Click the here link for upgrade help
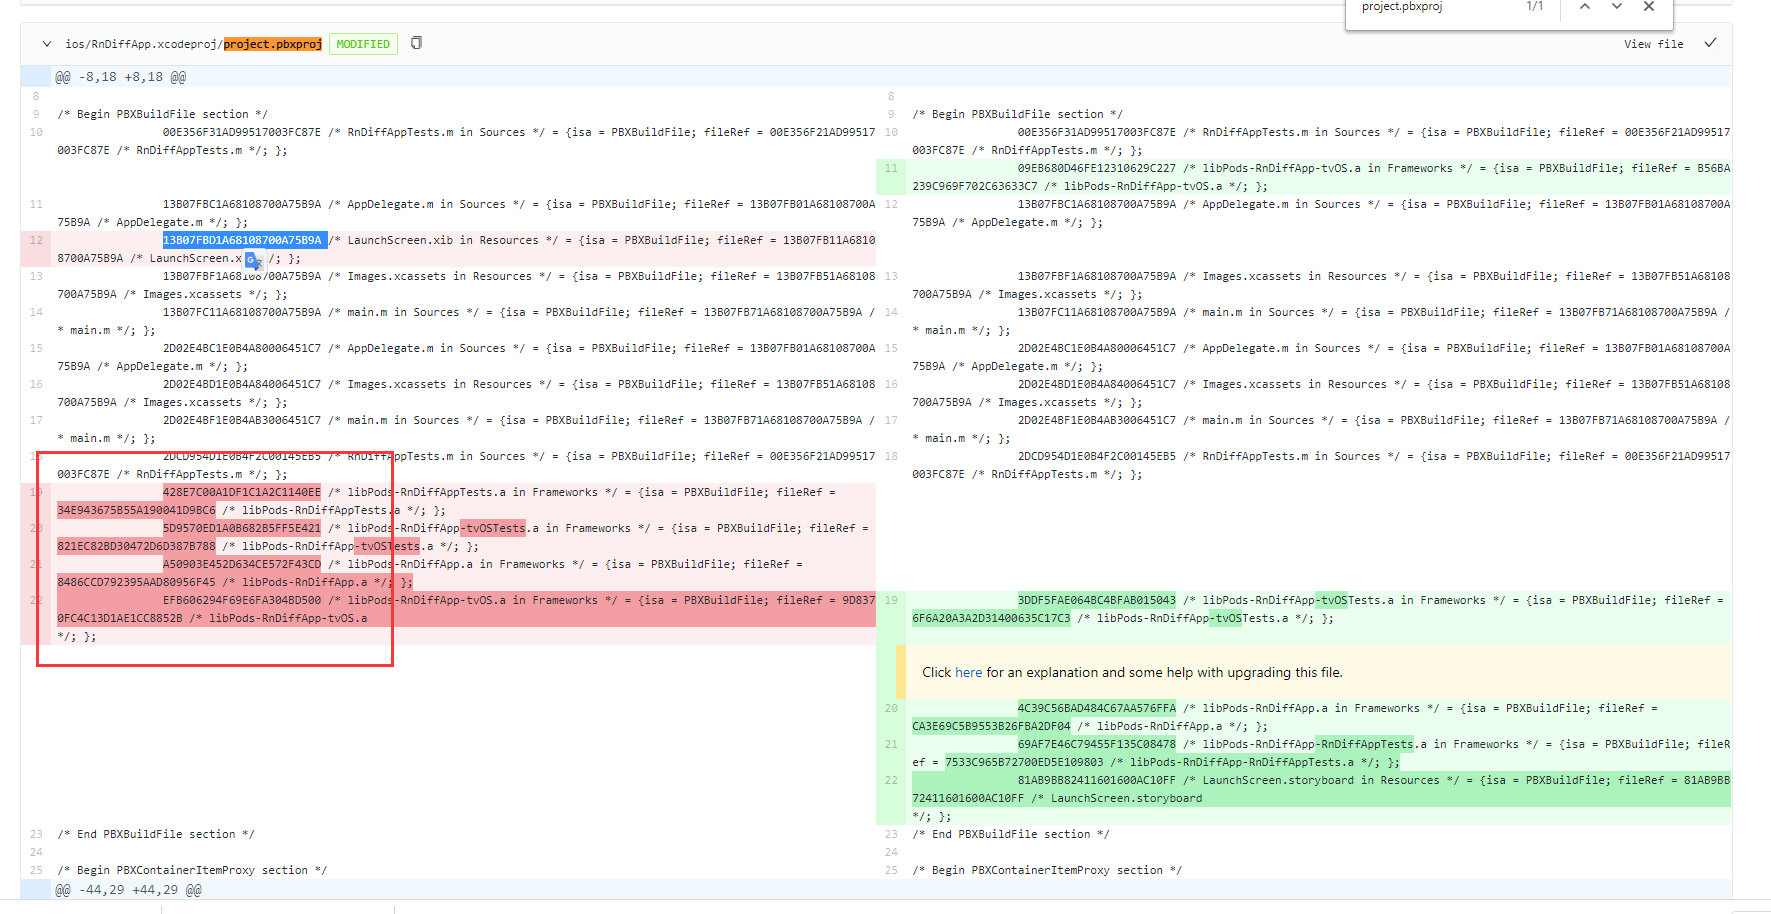The image size is (1771, 914). click(968, 672)
